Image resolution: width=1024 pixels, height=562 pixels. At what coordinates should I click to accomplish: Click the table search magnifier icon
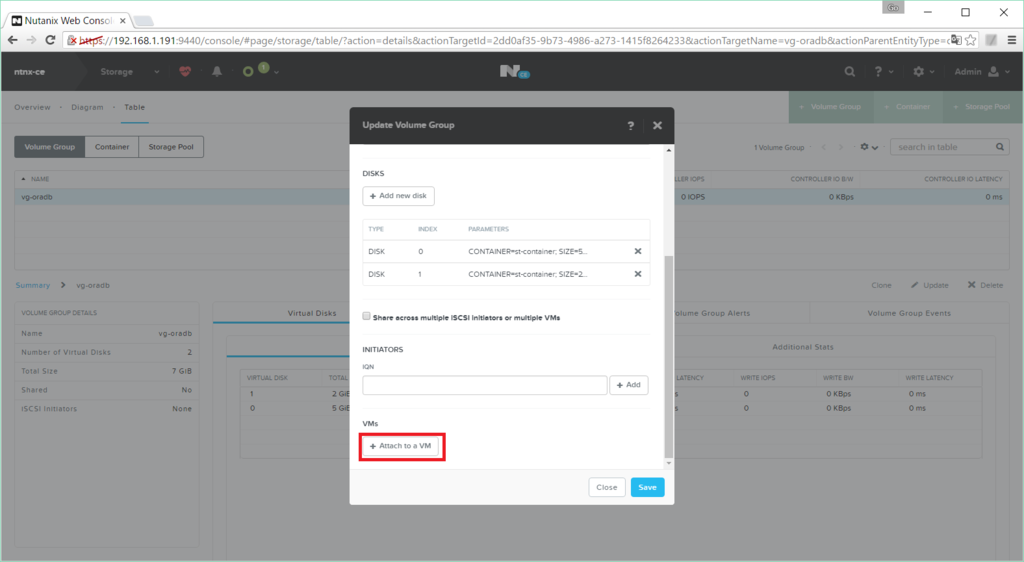click(x=1000, y=147)
